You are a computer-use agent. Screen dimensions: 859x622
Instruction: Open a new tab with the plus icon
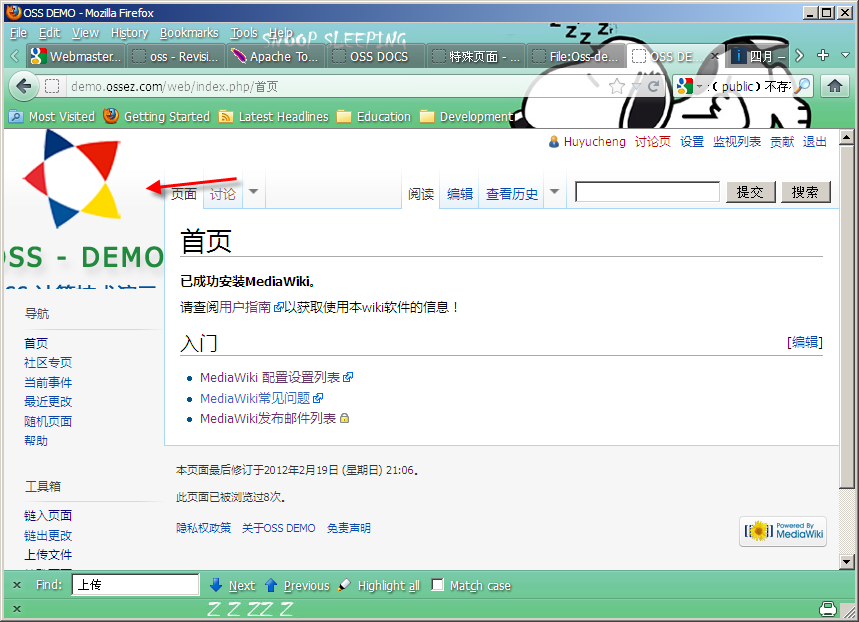coord(822,55)
